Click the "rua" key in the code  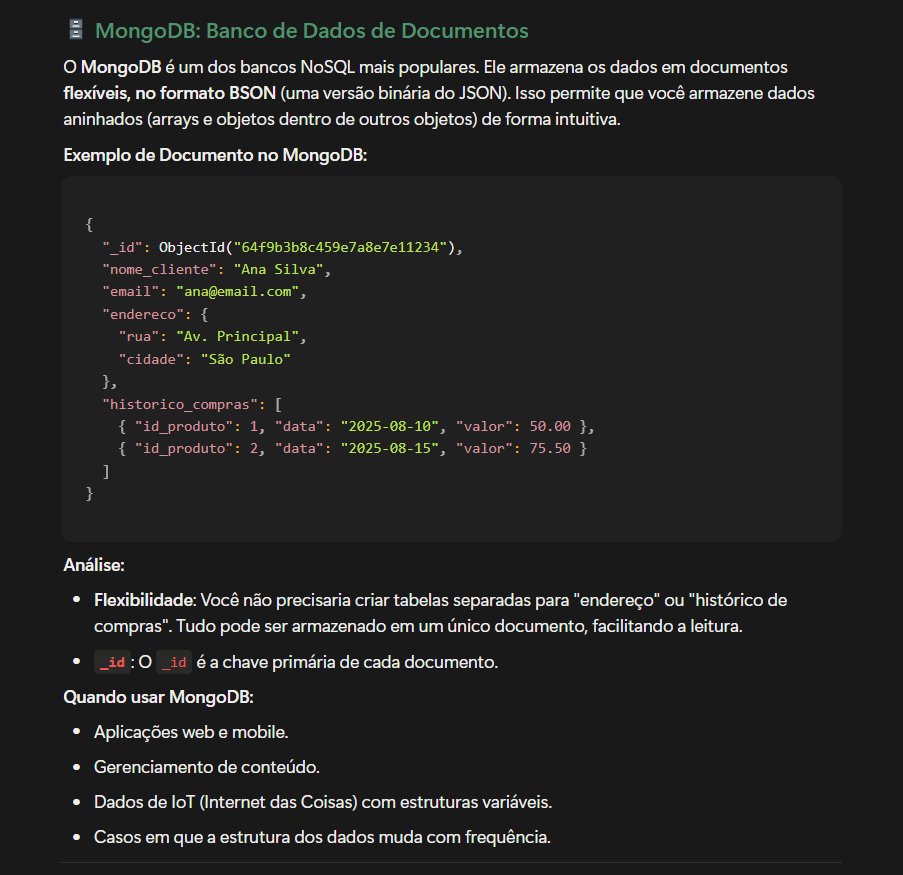point(138,336)
